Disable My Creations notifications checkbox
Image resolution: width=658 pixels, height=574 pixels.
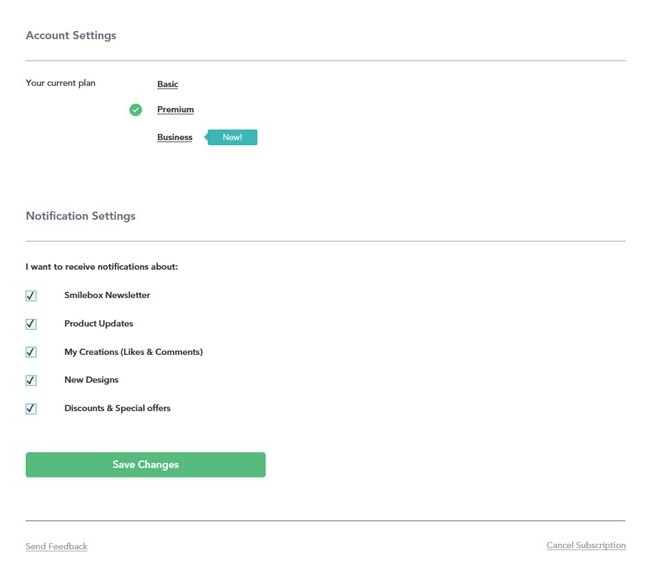point(31,352)
